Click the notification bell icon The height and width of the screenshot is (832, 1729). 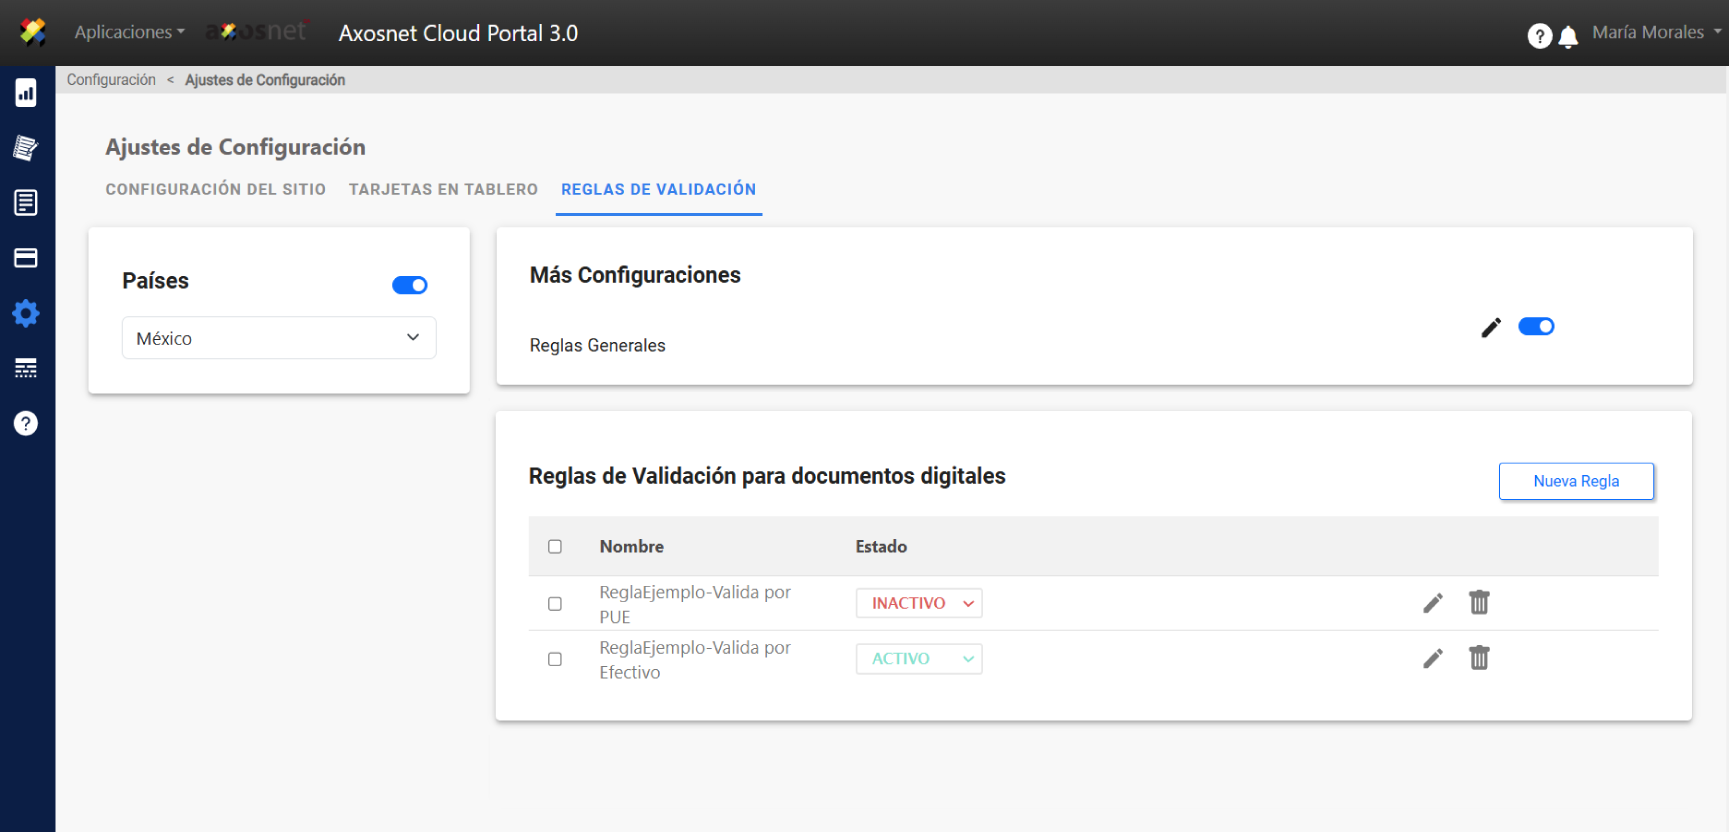click(x=1568, y=37)
